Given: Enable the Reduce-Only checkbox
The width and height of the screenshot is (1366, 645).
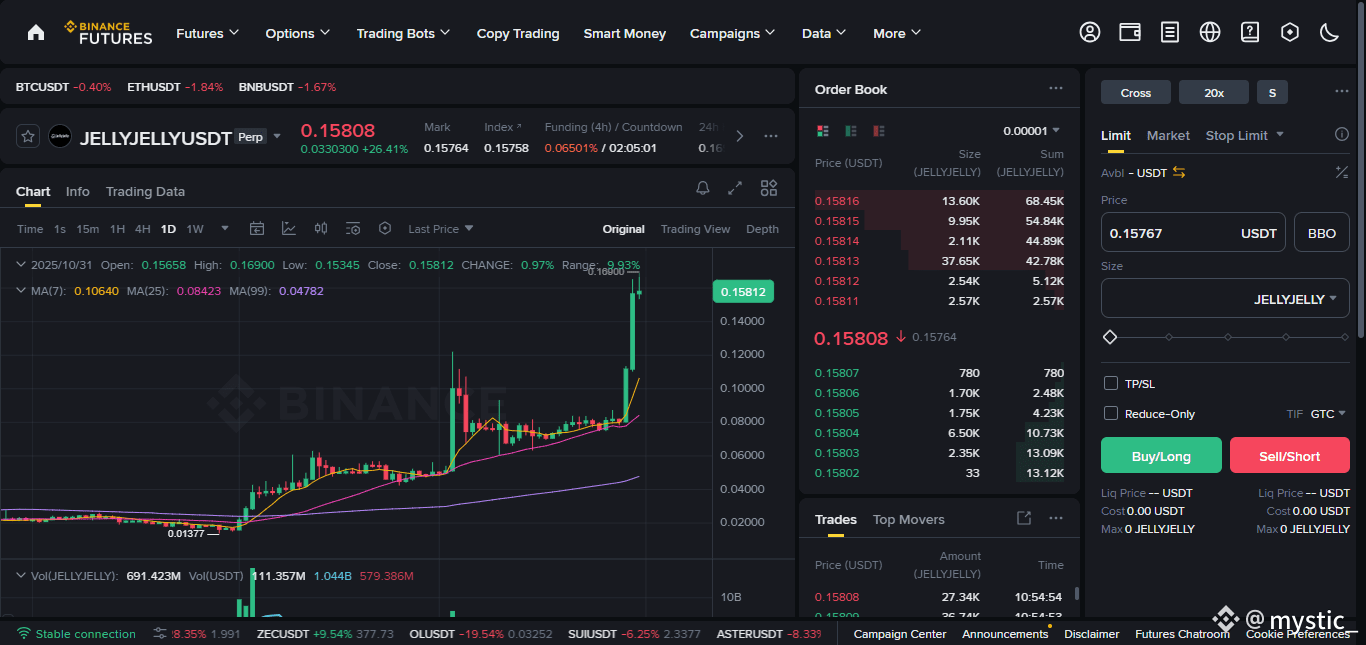Looking at the screenshot, I should [x=1110, y=413].
